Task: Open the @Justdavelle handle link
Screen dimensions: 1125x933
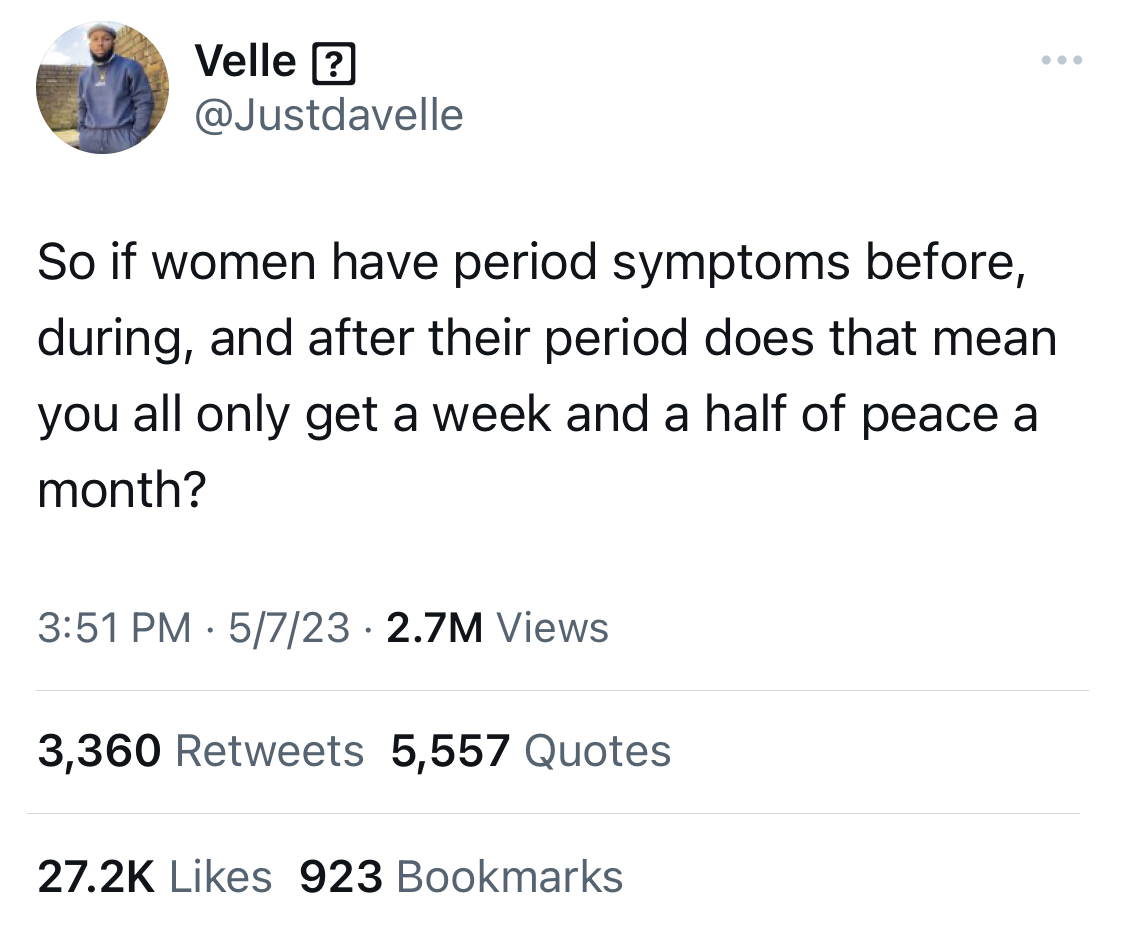Action: pos(329,115)
